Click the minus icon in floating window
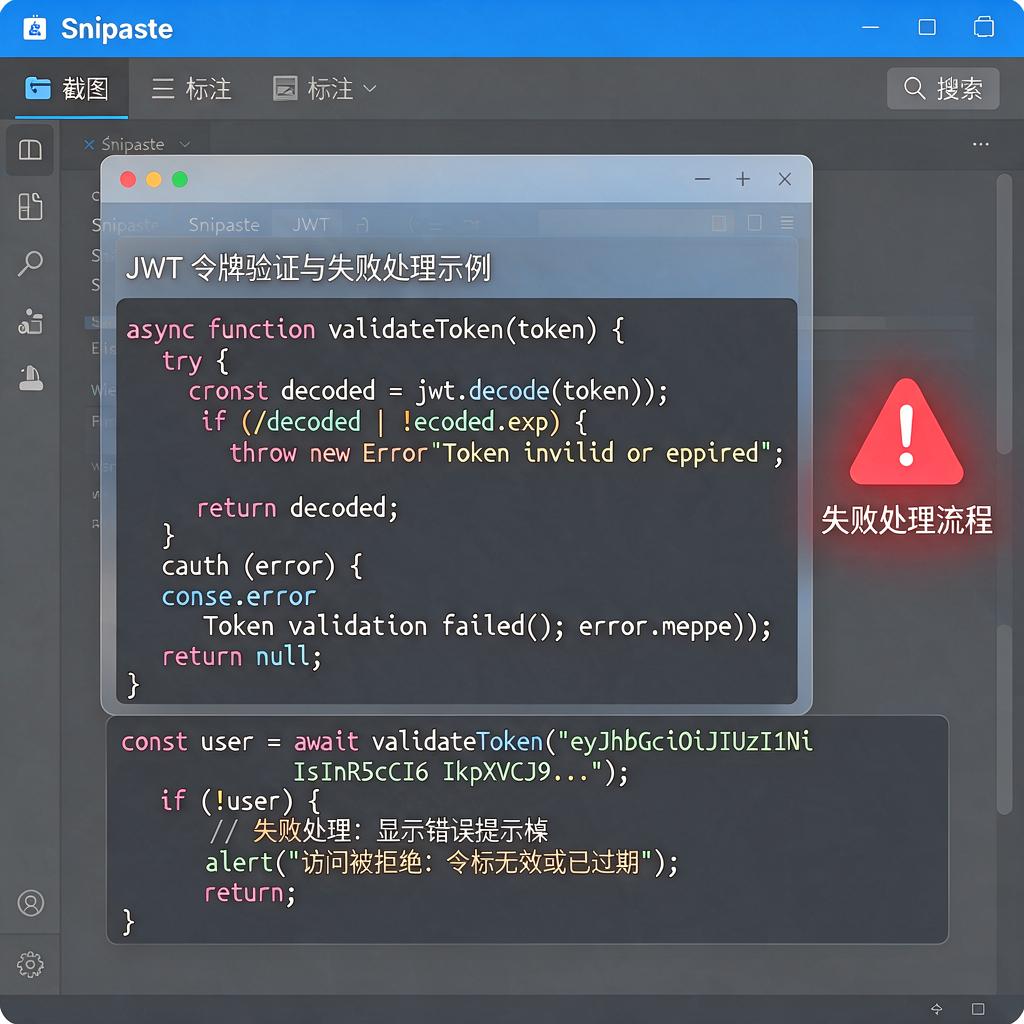 [702, 179]
